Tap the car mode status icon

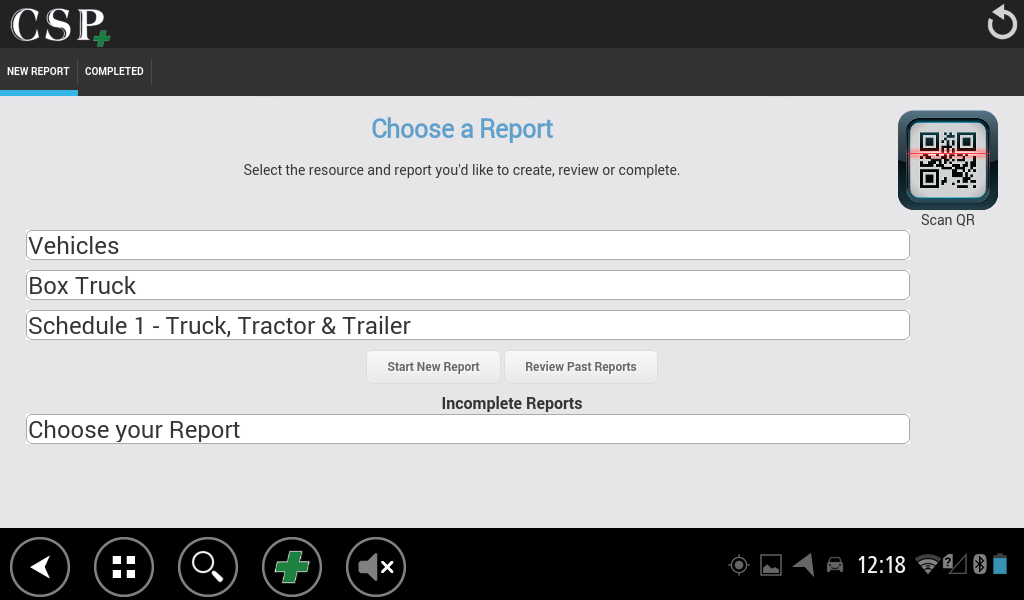click(835, 564)
